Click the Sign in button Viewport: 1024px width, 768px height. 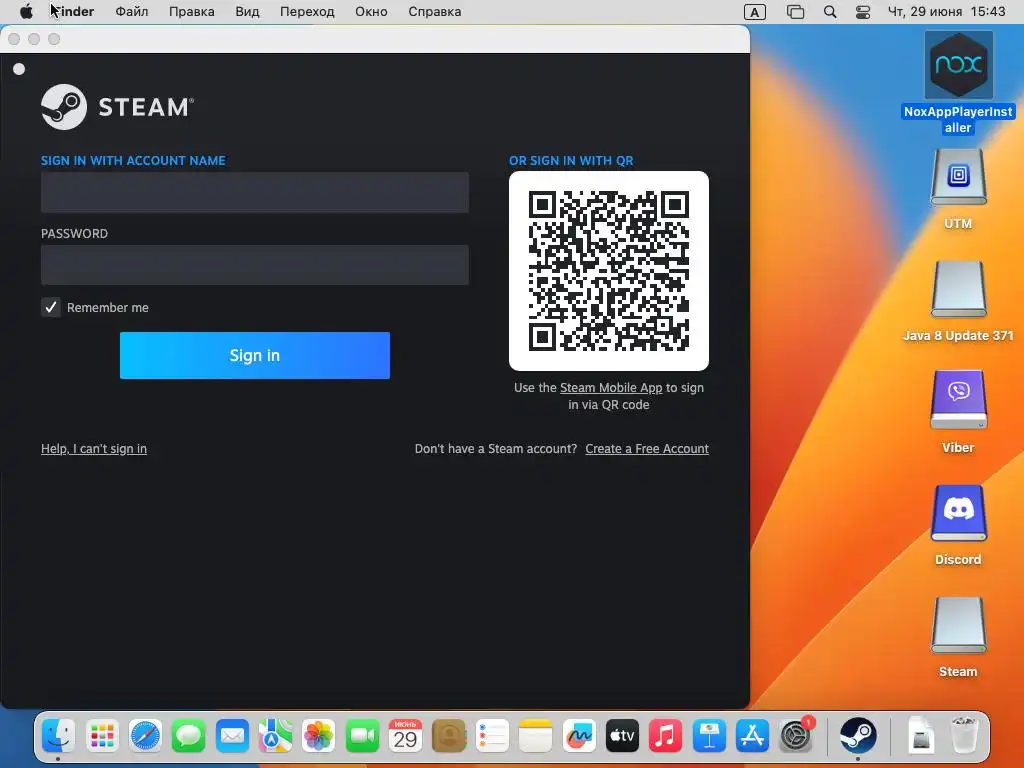pyautogui.click(x=255, y=355)
